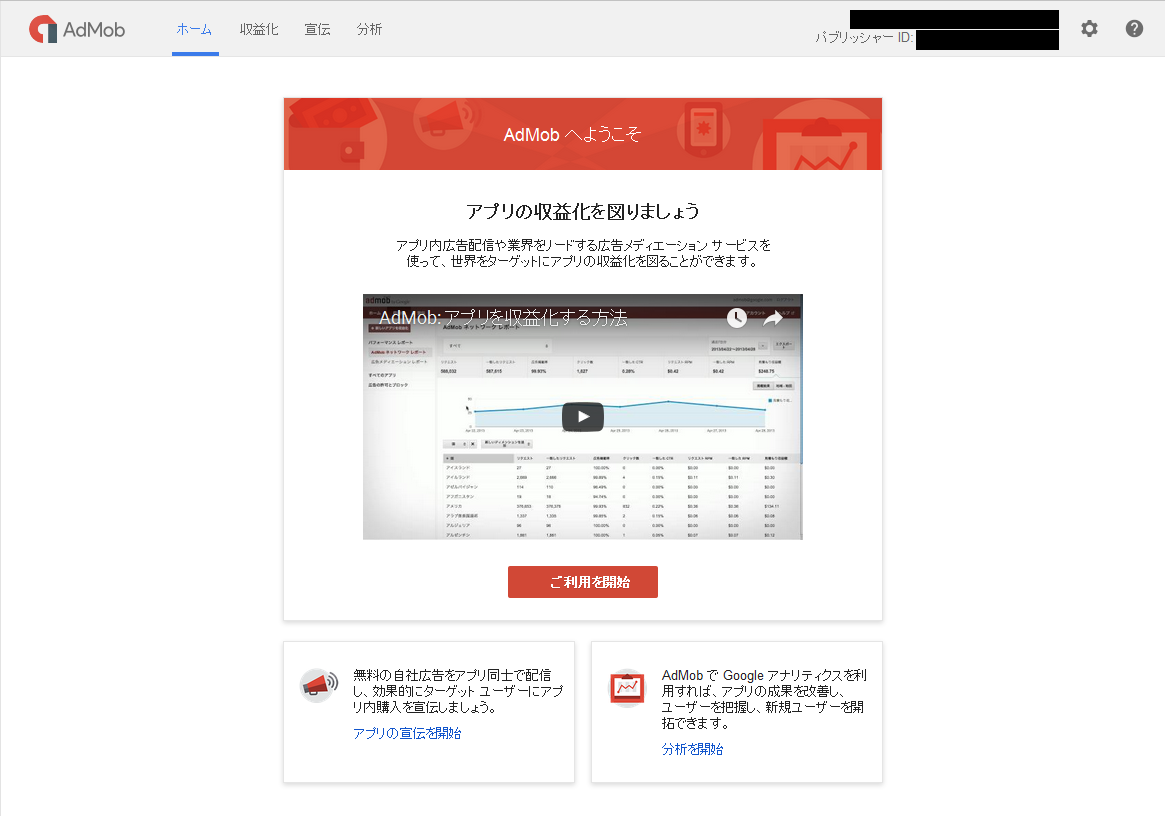
Task: Go to the 分析 tab
Action: (x=369, y=30)
